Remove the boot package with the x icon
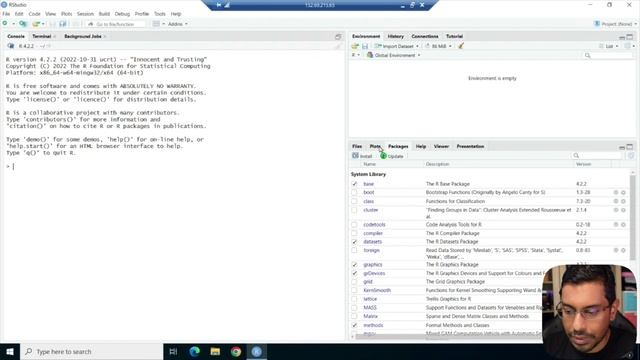640x360 pixels. [x=623, y=192]
